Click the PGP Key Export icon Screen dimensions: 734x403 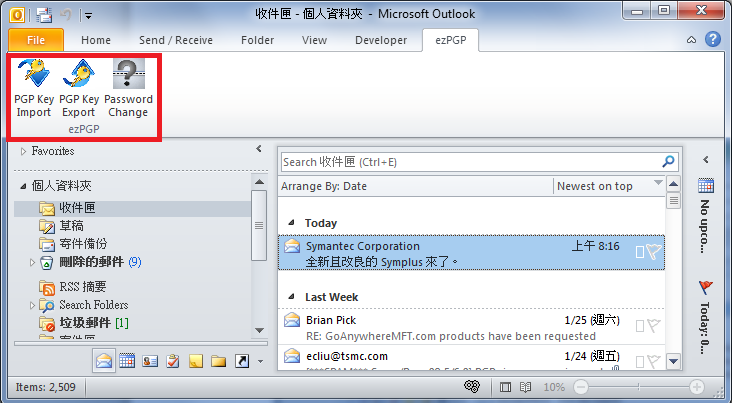(x=77, y=76)
